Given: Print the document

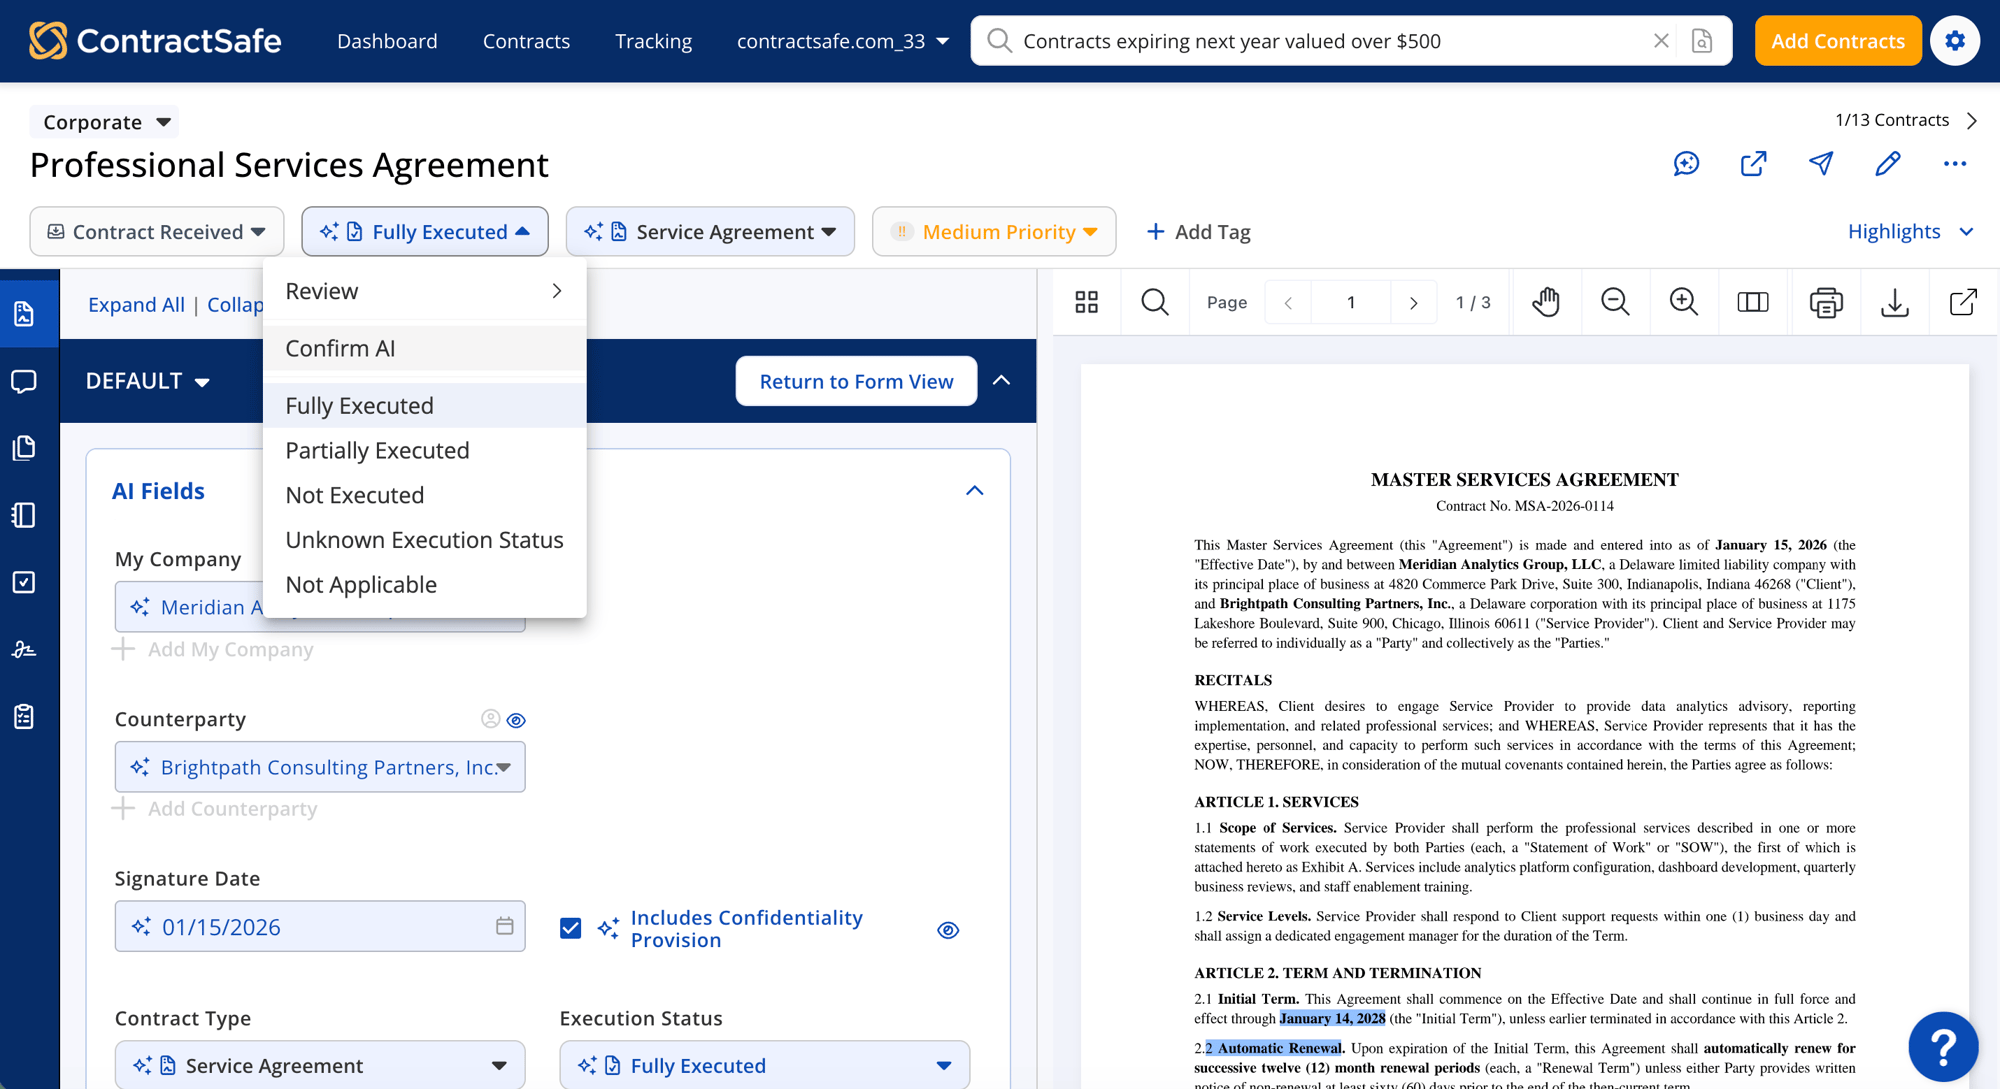Looking at the screenshot, I should [1826, 302].
